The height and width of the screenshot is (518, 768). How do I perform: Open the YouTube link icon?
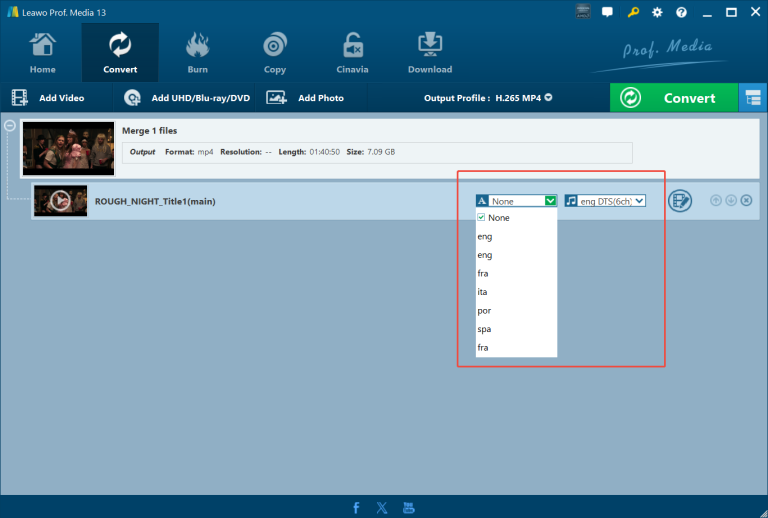coord(408,508)
